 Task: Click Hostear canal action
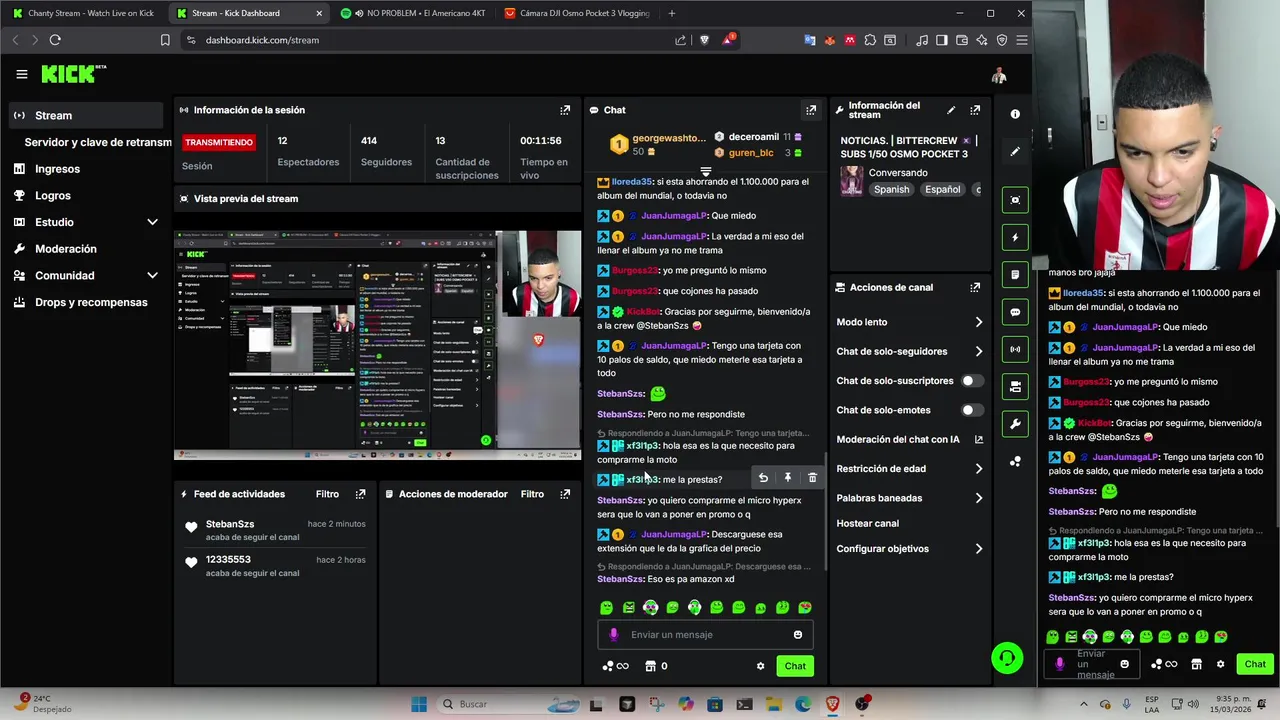(868, 523)
